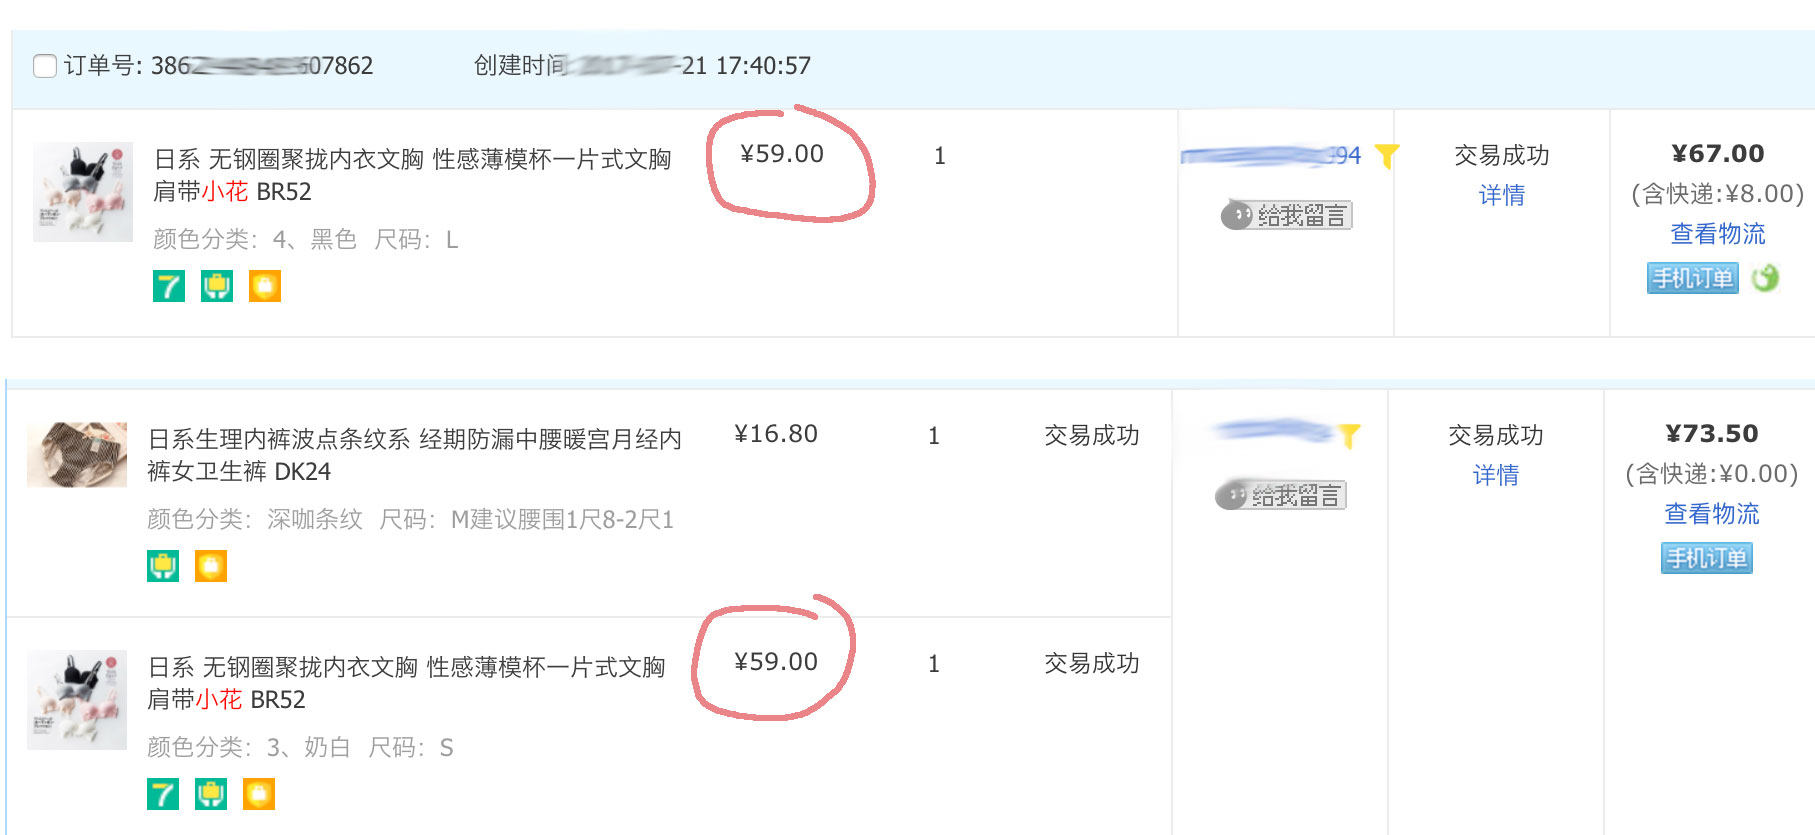Click orange badge icon under 奶白 size S item
This screenshot has width=1815, height=835.
coord(259,795)
